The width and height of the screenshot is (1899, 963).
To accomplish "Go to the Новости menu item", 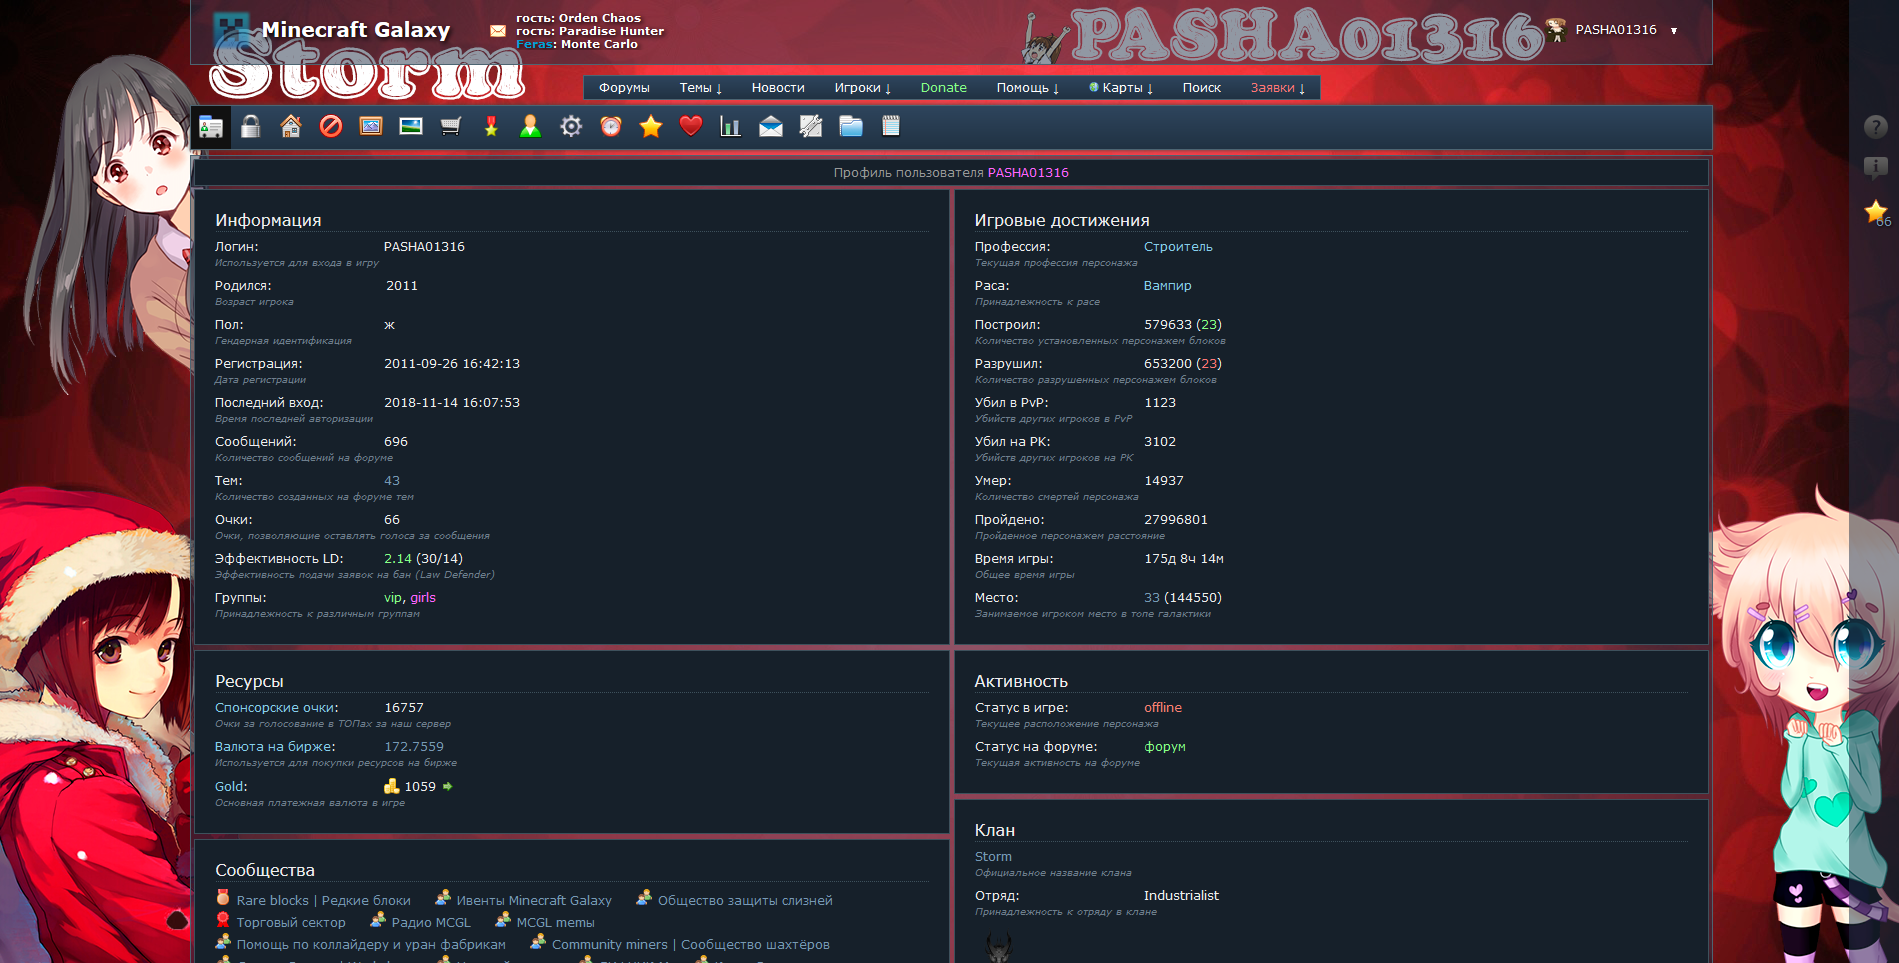I will [778, 88].
